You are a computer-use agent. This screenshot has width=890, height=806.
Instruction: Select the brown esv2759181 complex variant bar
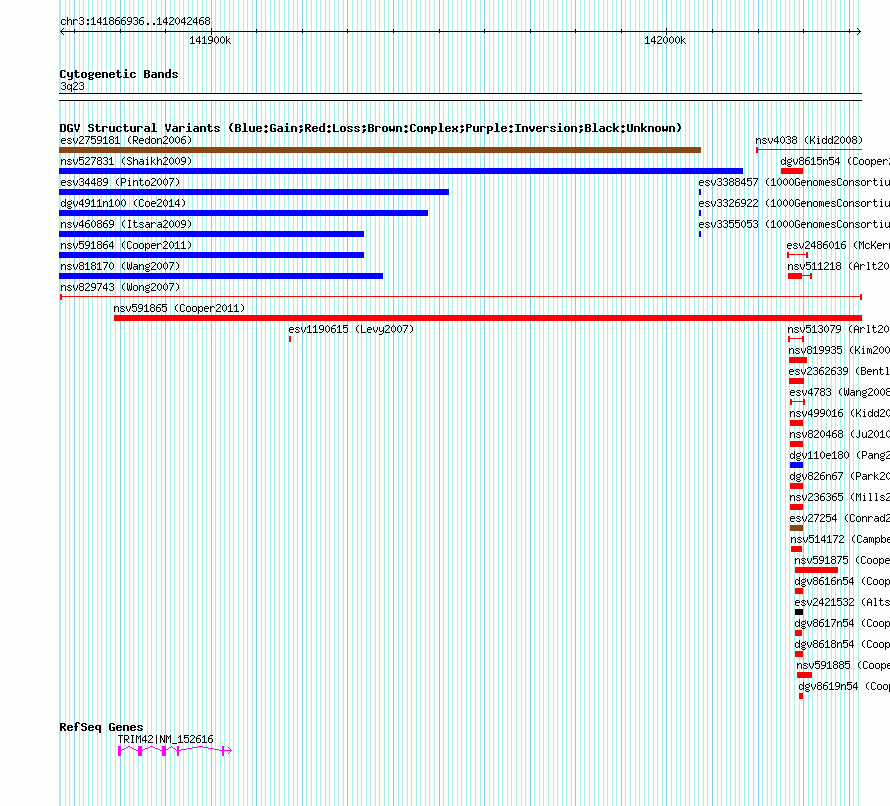380,150
